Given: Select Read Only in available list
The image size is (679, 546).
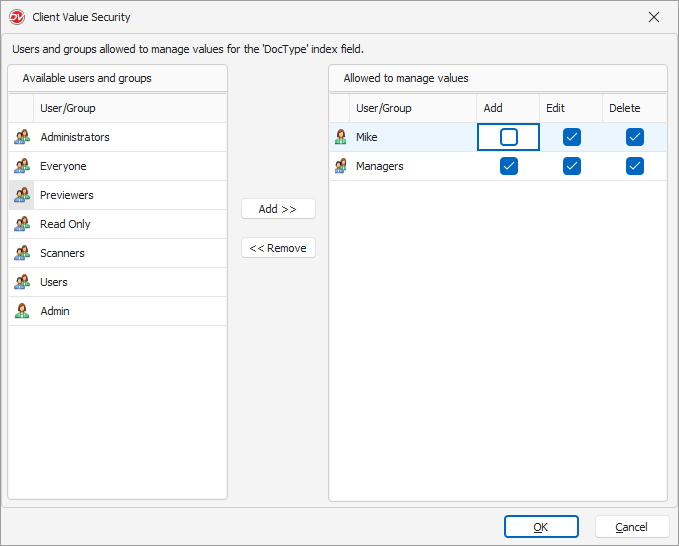Looking at the screenshot, I should [117, 224].
